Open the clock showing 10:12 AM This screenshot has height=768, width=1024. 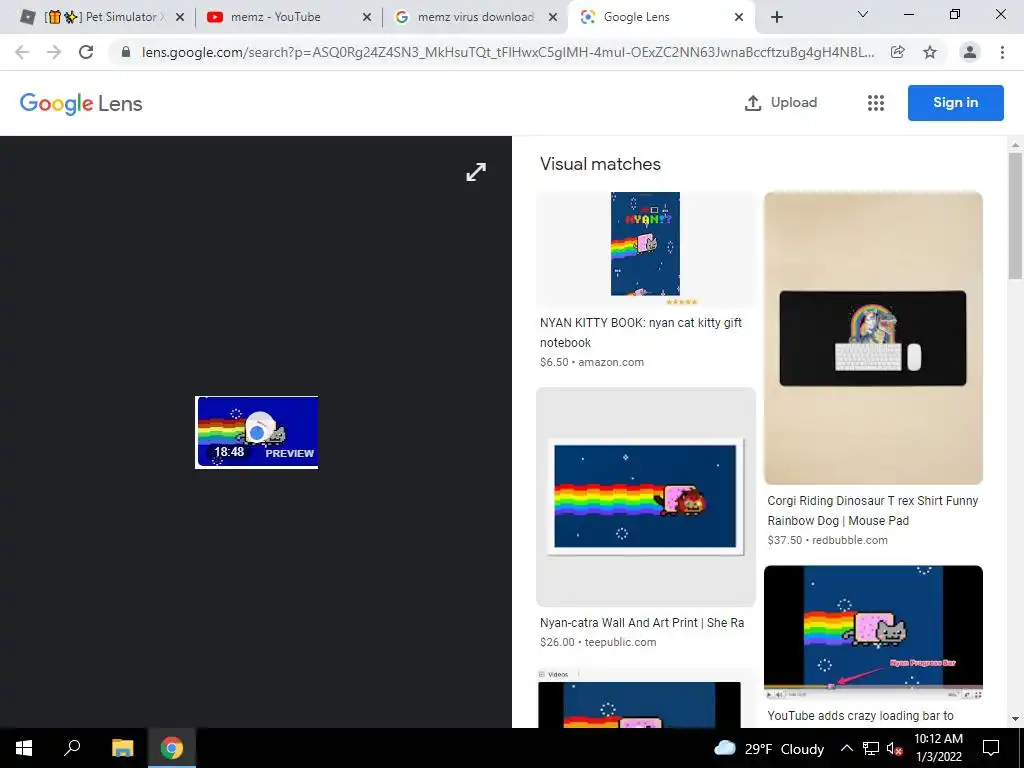coord(938,748)
